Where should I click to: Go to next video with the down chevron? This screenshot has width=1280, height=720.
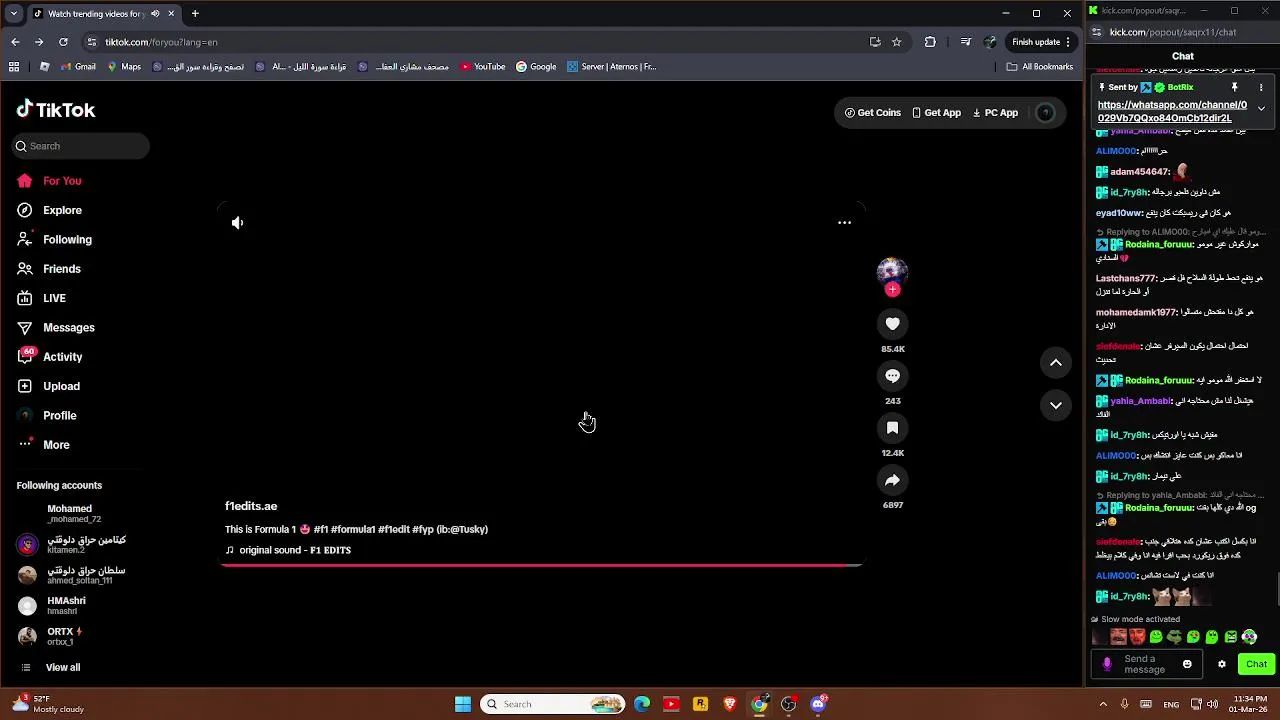(1055, 405)
